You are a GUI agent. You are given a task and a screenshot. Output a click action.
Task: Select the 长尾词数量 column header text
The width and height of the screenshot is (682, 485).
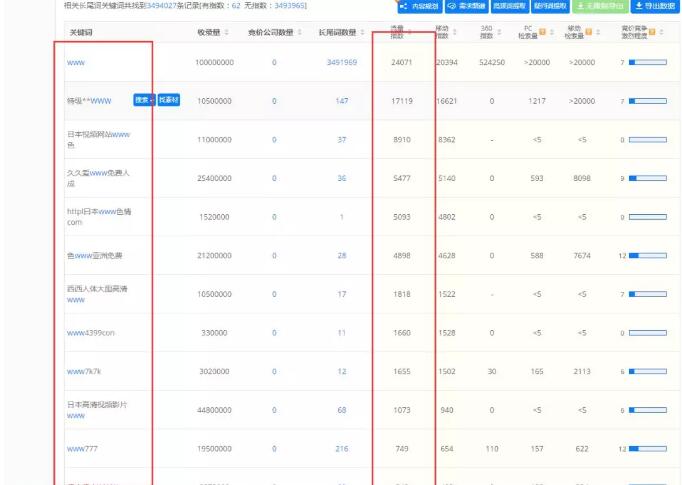[337, 32]
